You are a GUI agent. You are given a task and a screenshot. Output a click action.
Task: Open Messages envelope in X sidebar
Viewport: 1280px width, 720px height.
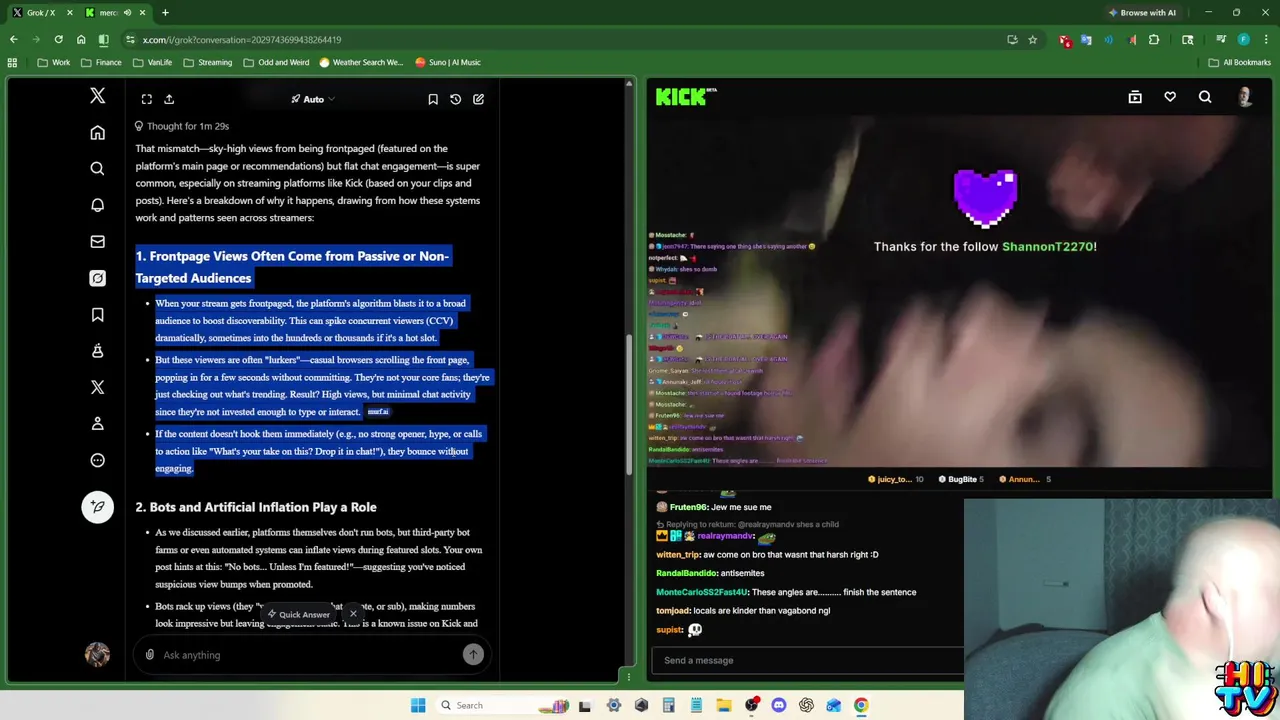pos(97,241)
